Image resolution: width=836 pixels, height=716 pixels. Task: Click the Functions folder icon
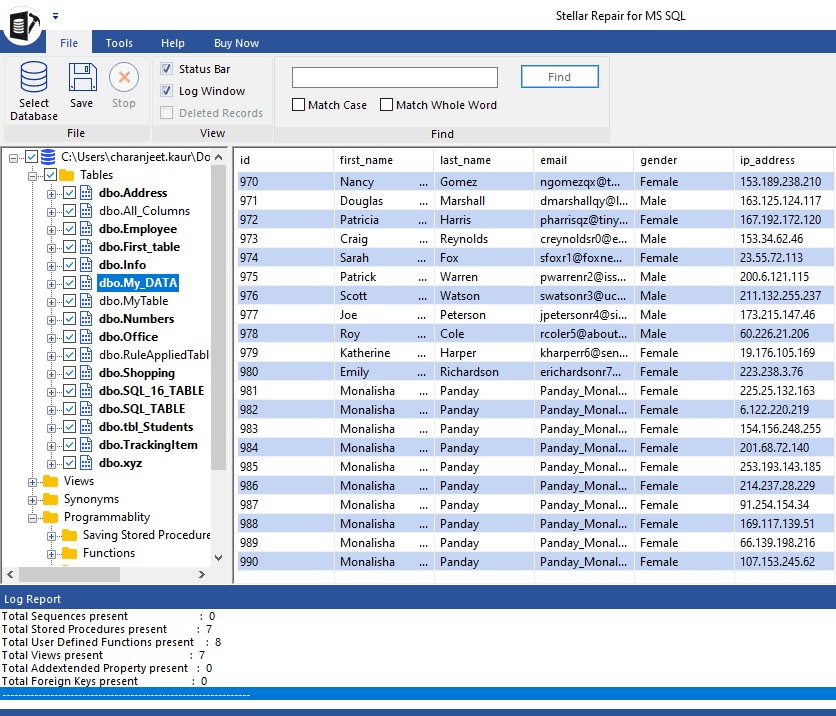point(69,553)
